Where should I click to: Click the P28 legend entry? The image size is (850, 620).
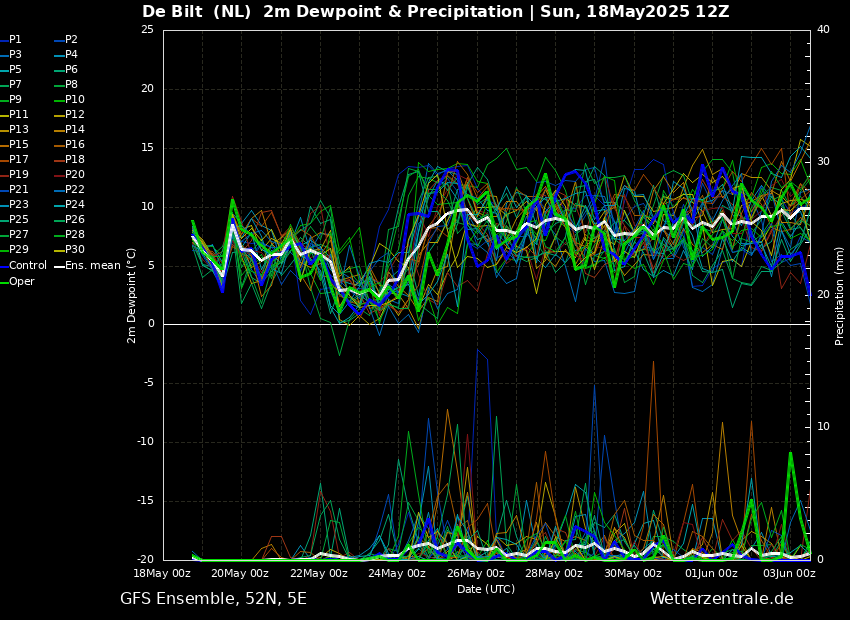click(74, 235)
